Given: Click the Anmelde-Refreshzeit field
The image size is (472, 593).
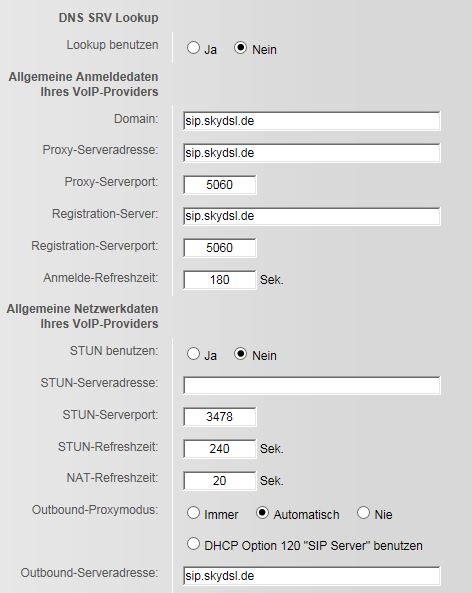Looking at the screenshot, I should click(220, 280).
